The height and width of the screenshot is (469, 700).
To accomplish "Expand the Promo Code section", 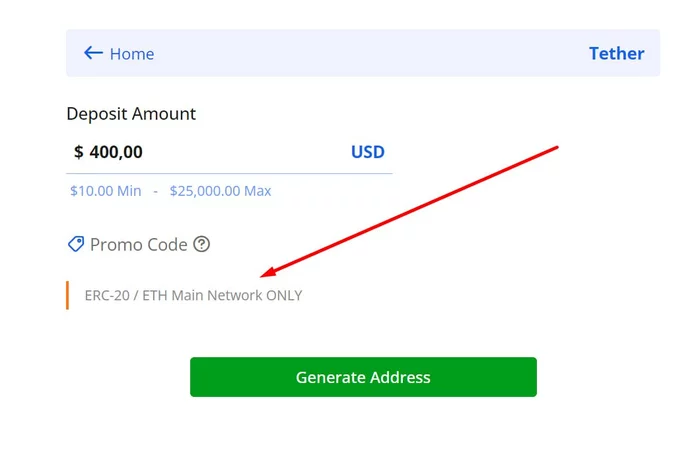I will pyautogui.click(x=138, y=244).
